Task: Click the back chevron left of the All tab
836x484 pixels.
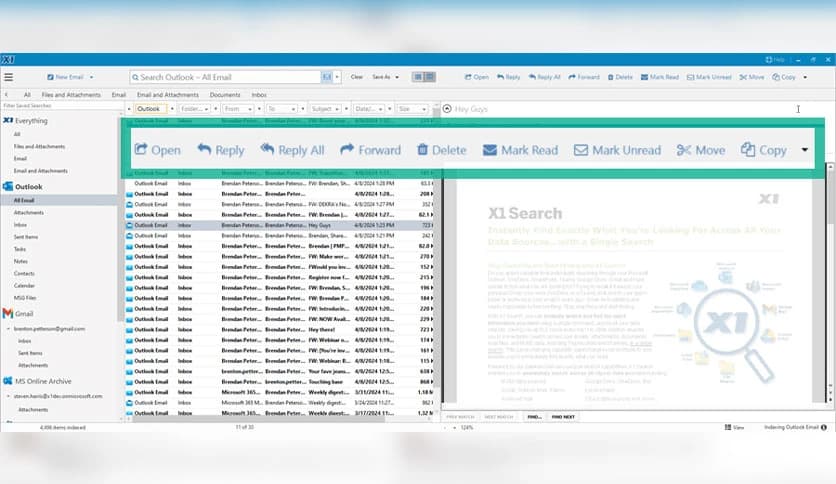Action: [6, 95]
